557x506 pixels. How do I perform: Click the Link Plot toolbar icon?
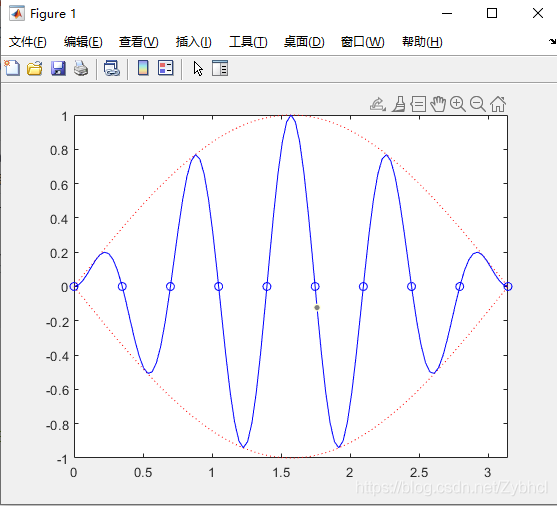[x=112, y=68]
